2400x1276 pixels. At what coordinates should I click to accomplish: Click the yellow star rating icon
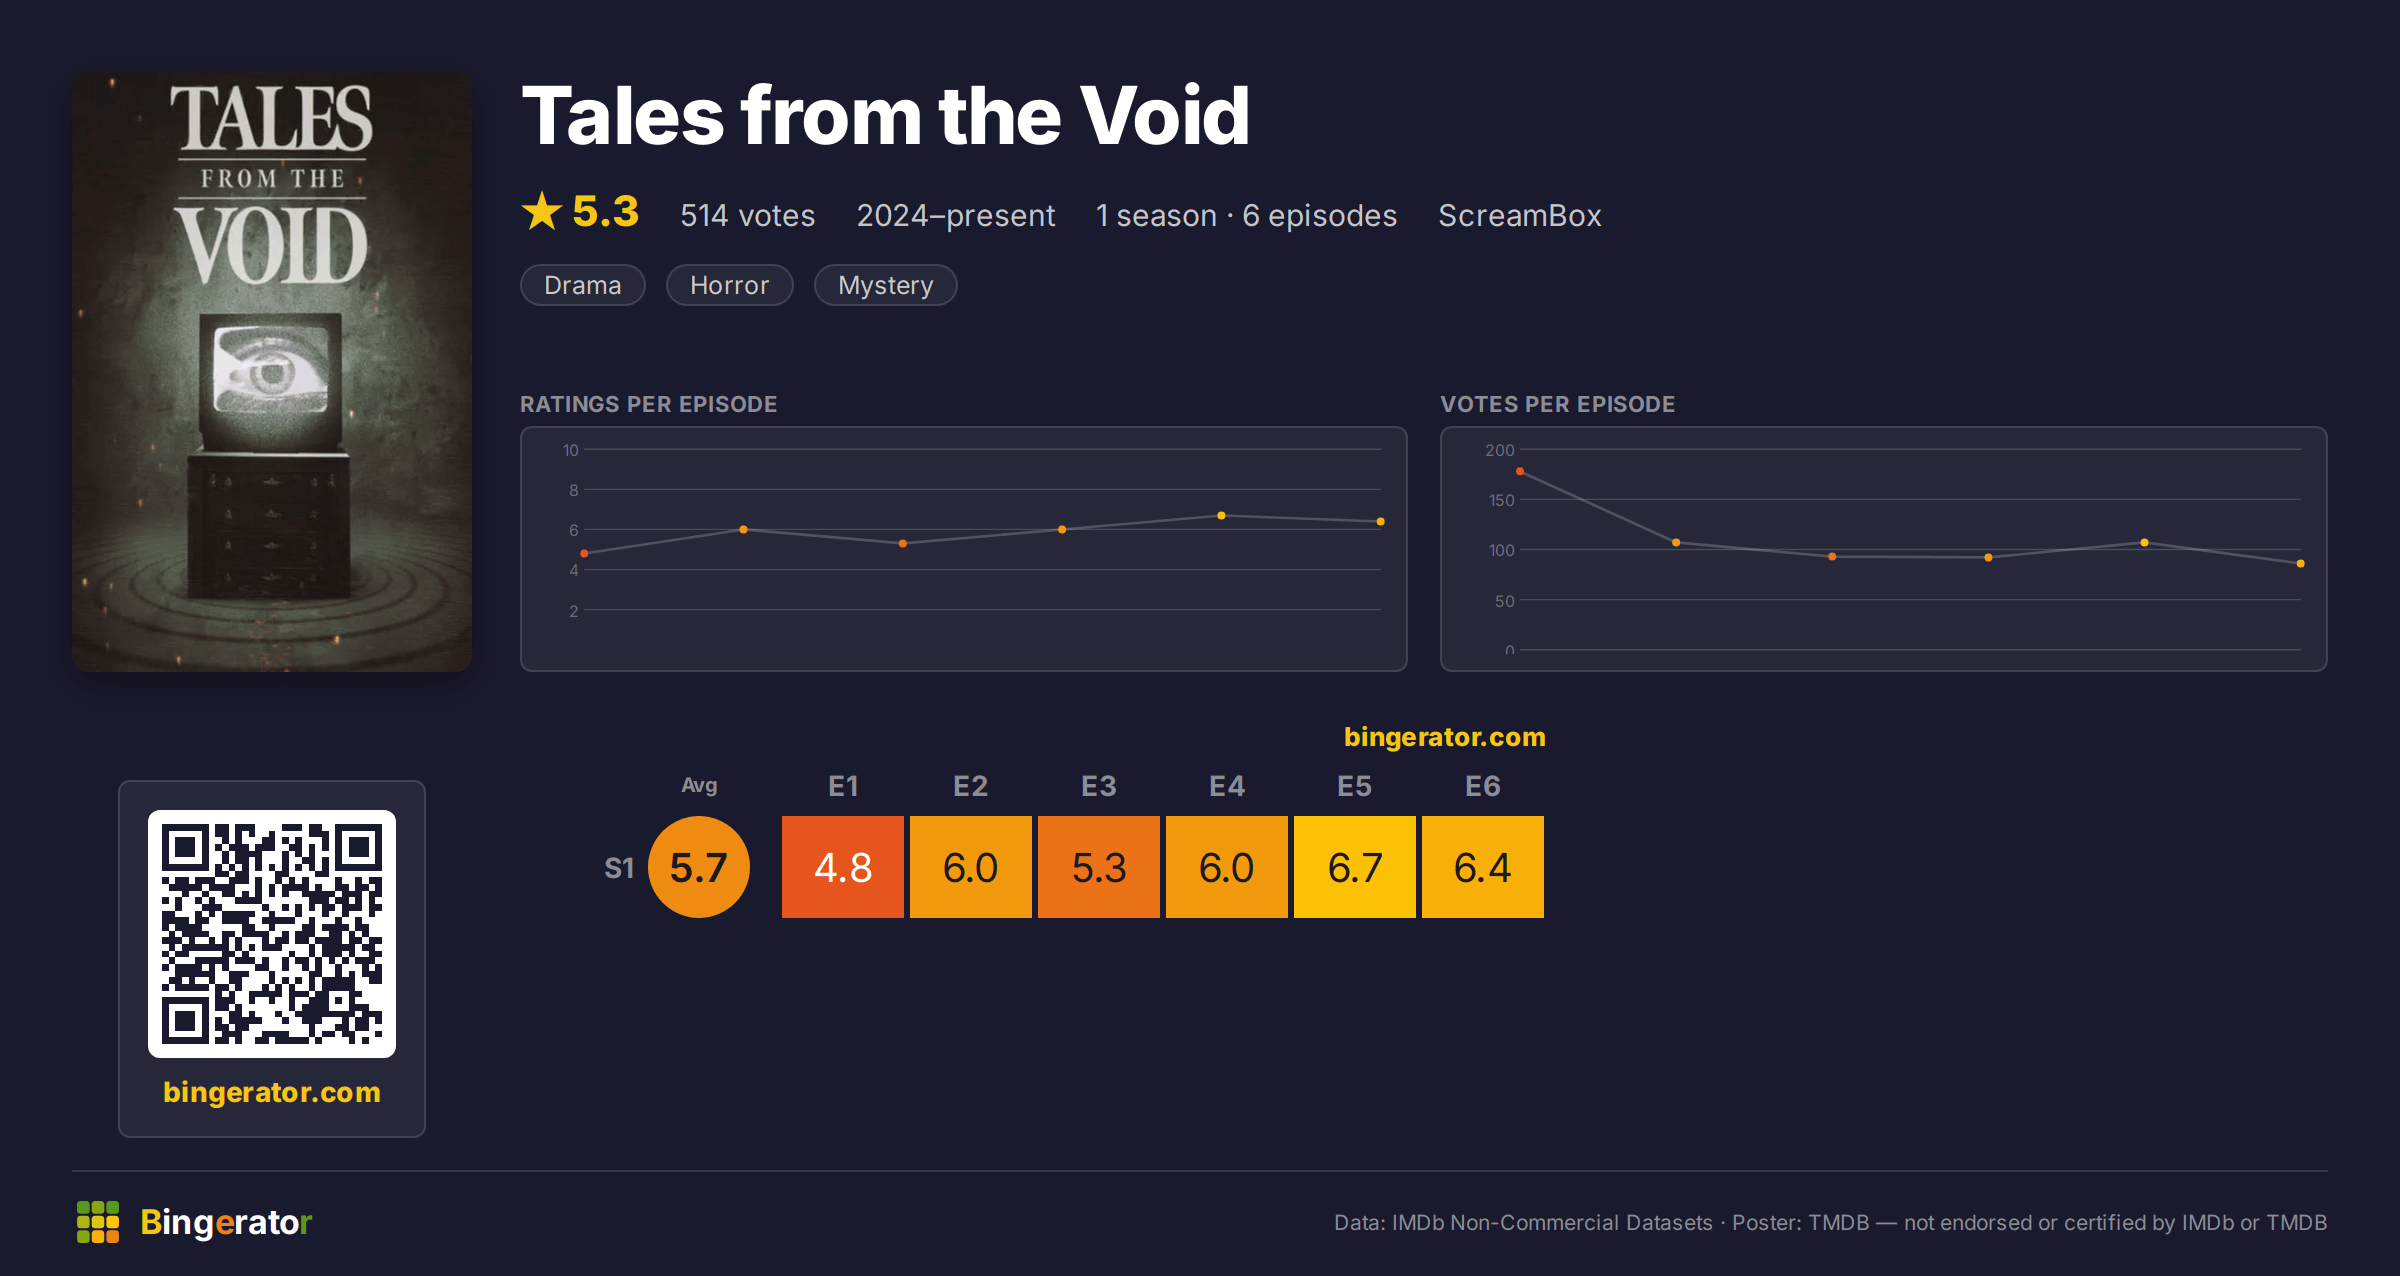[x=542, y=211]
